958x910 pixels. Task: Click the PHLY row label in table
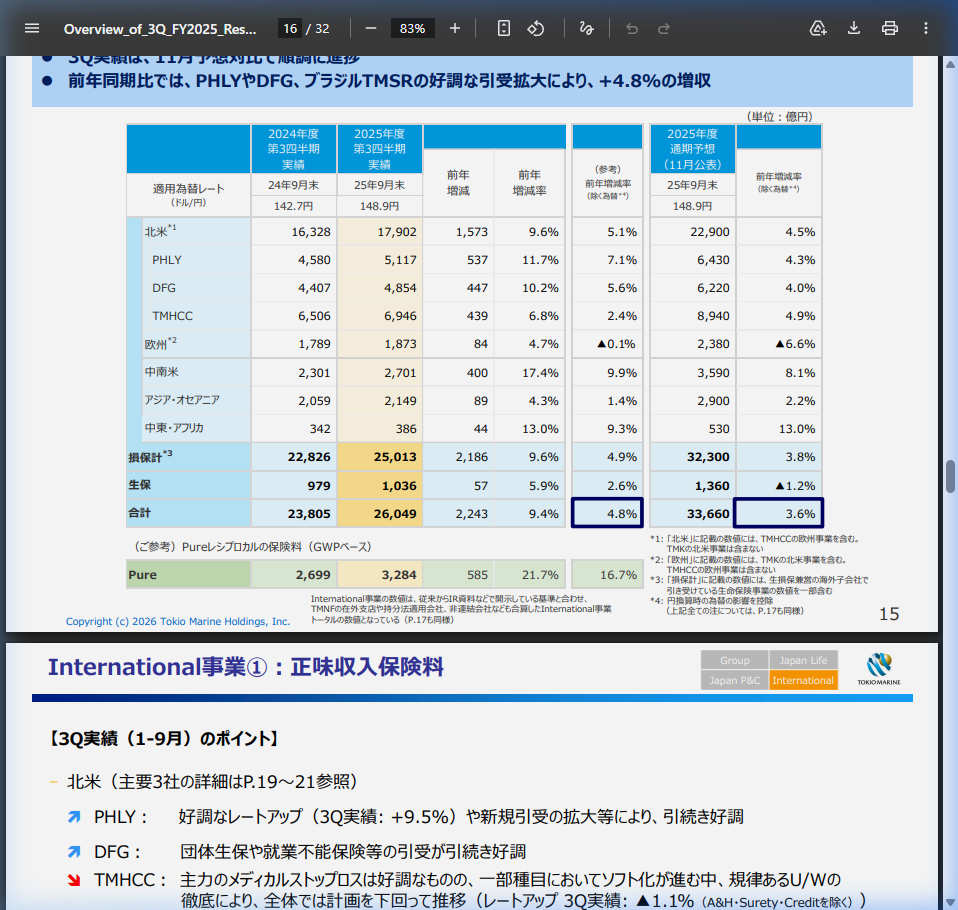pyautogui.click(x=167, y=260)
